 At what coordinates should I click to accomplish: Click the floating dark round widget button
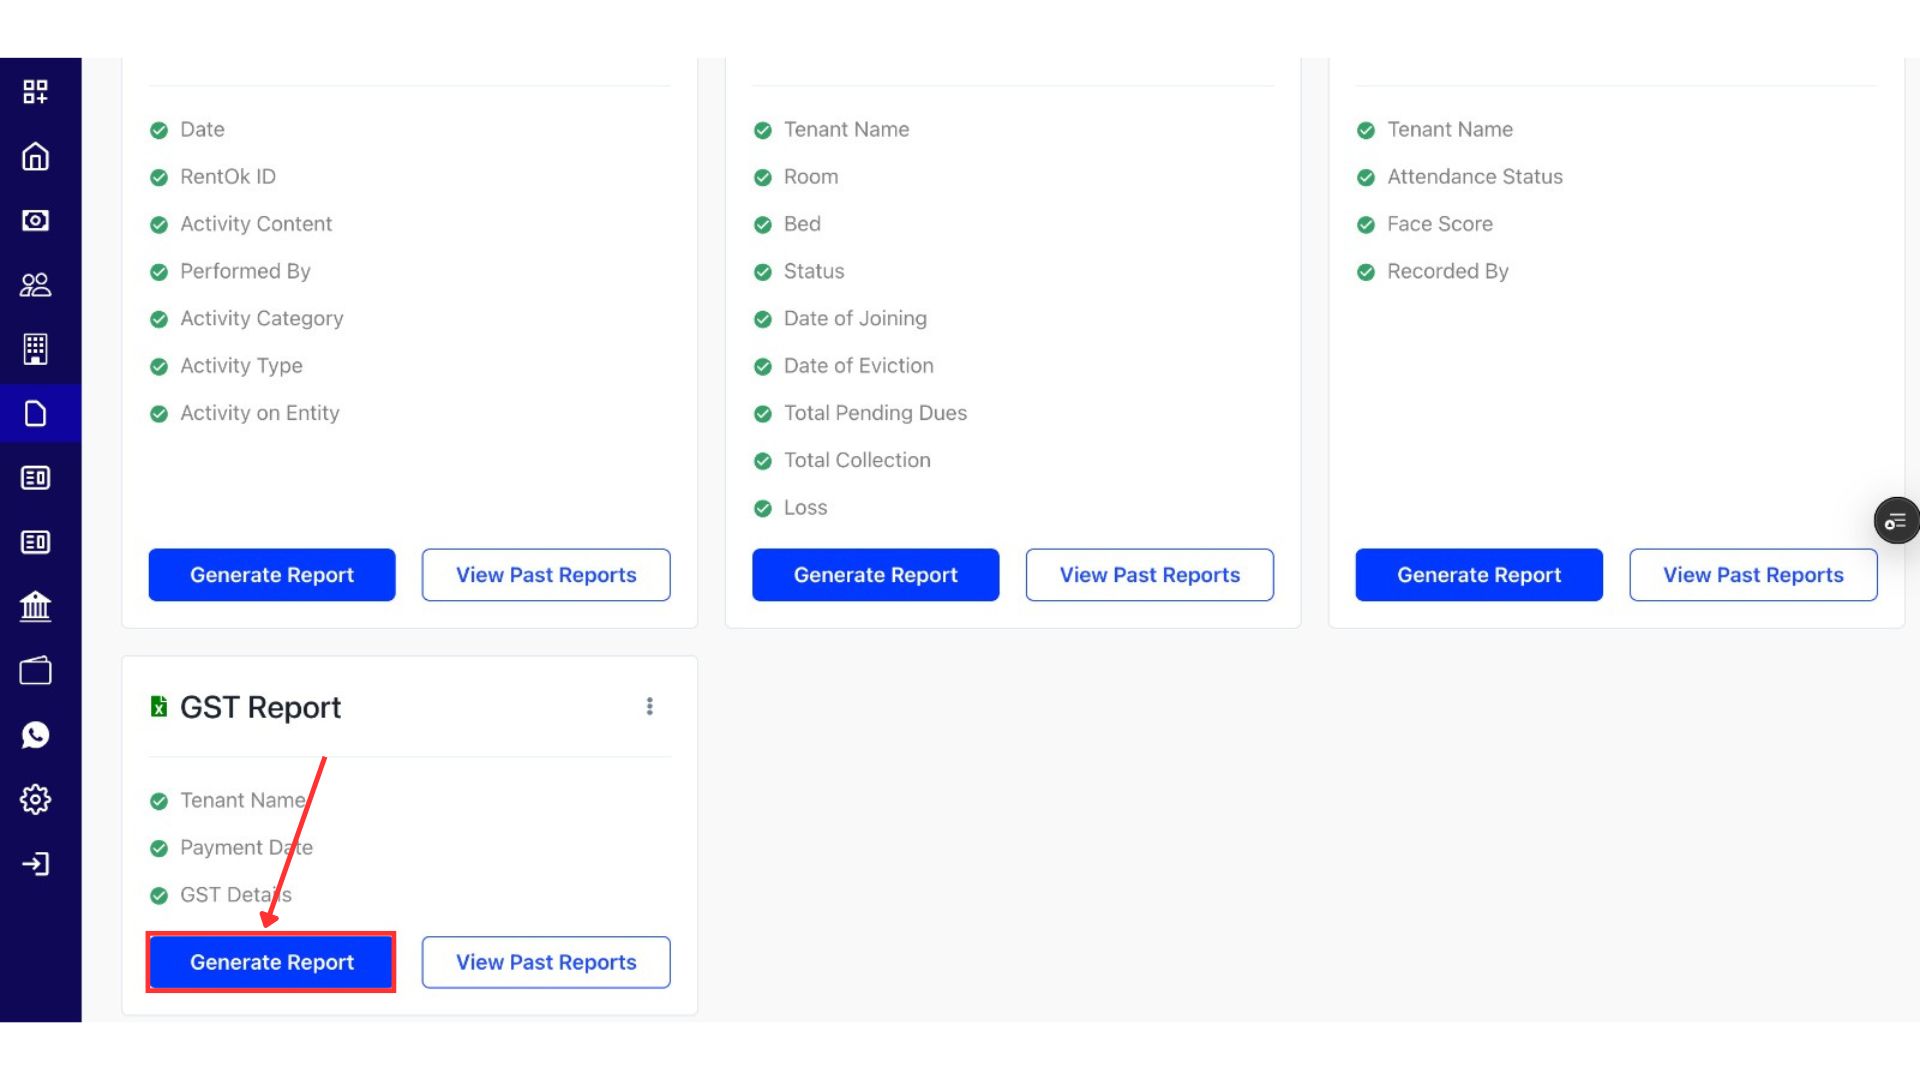pos(1895,521)
